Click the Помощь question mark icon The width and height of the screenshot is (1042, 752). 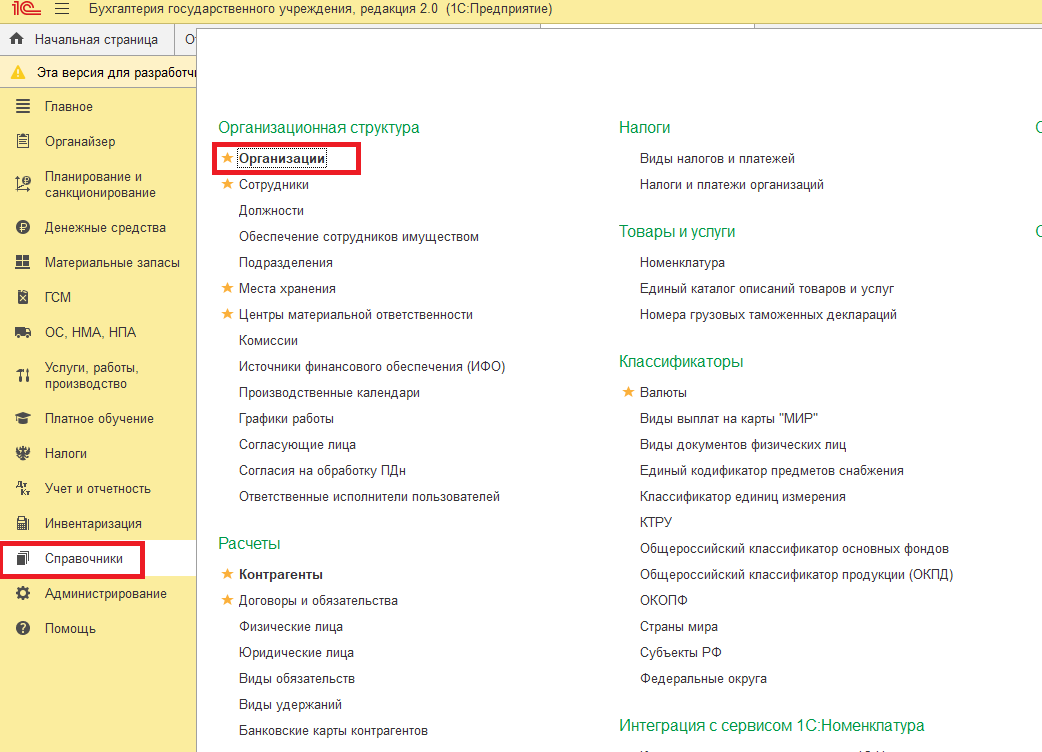[23, 628]
